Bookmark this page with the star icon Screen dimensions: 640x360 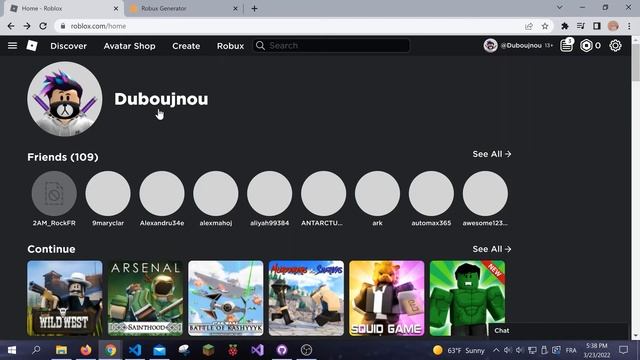(545, 26)
